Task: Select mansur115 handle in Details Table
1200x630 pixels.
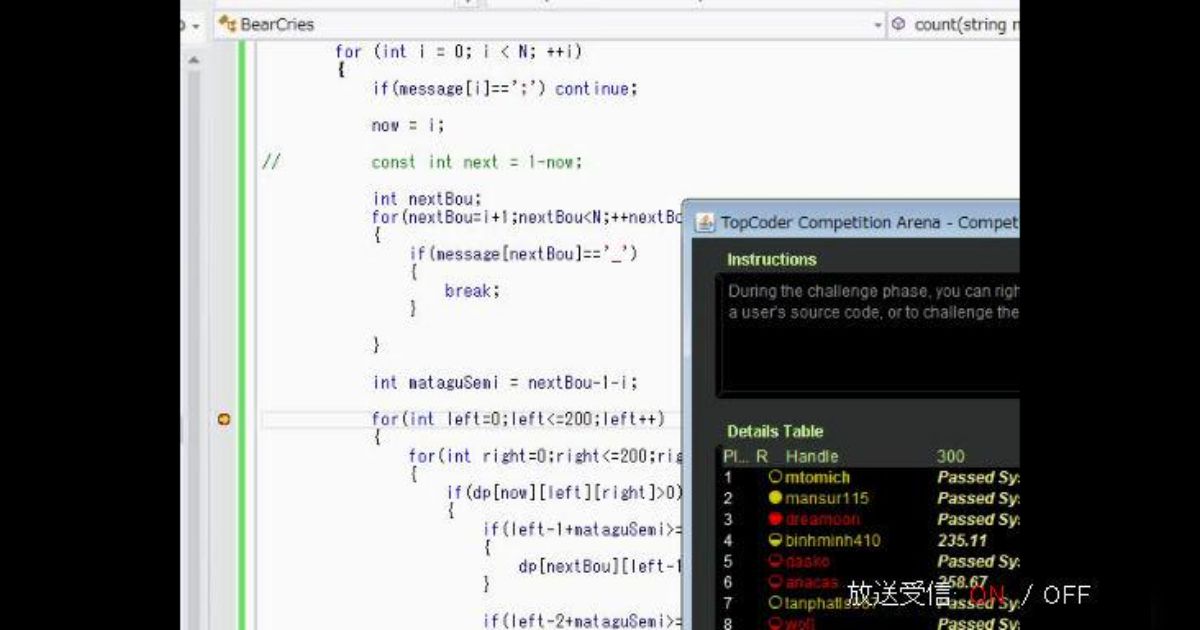Action: (x=826, y=498)
